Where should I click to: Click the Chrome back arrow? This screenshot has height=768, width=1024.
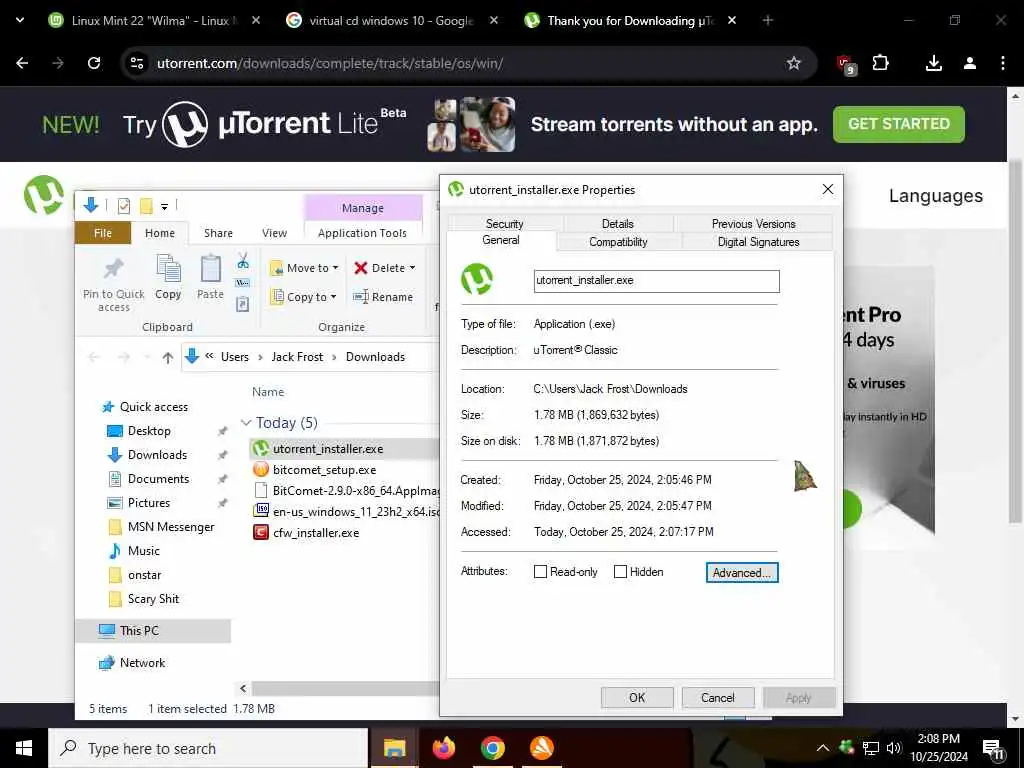click(x=22, y=63)
